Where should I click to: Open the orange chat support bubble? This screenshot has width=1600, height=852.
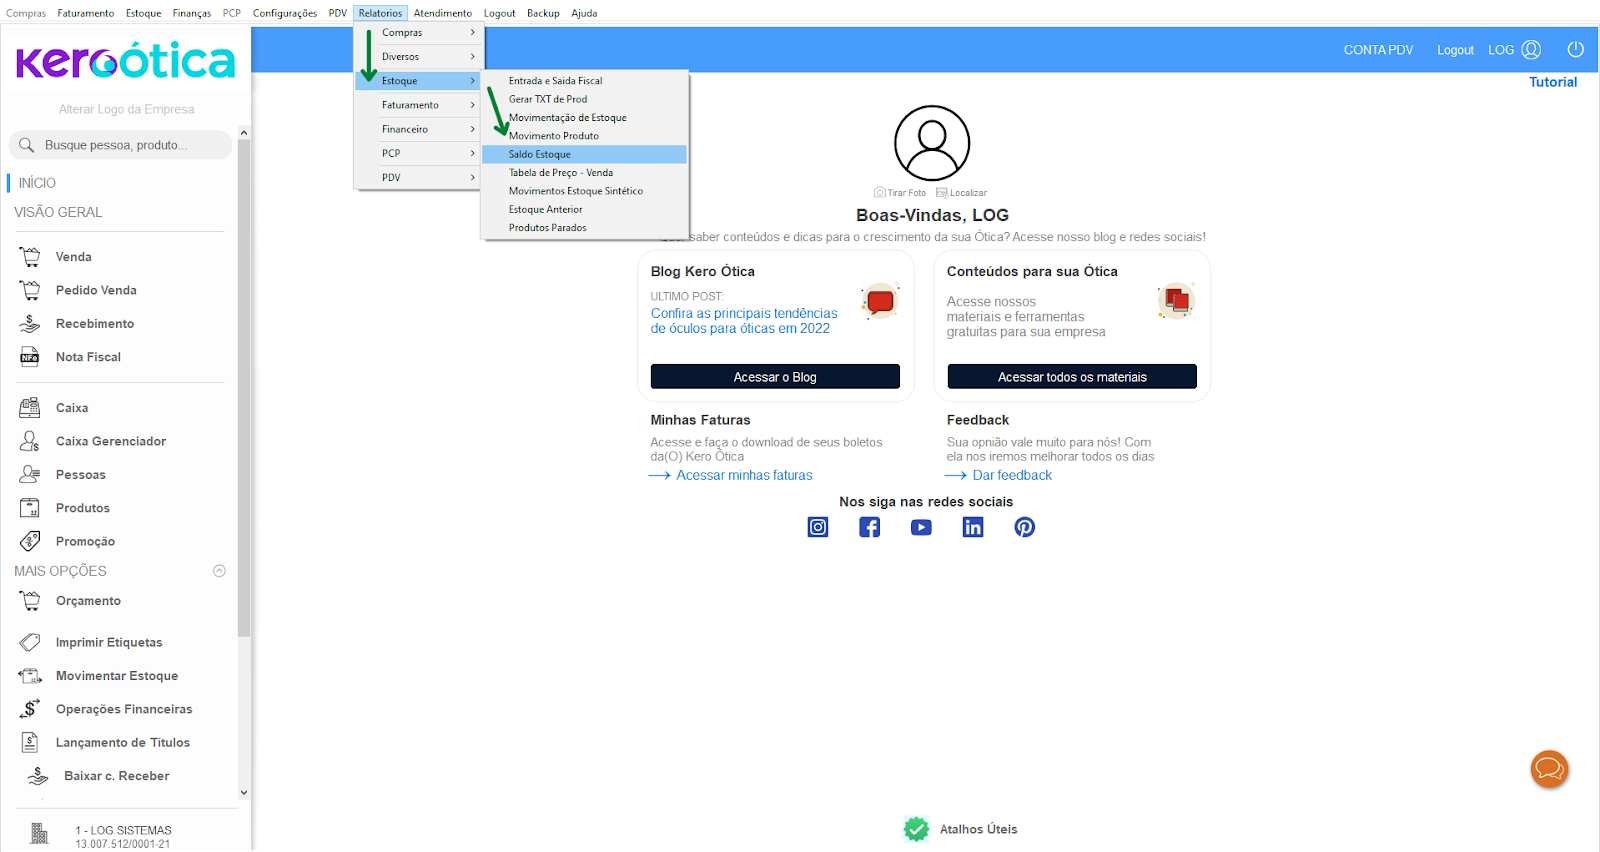click(1549, 769)
